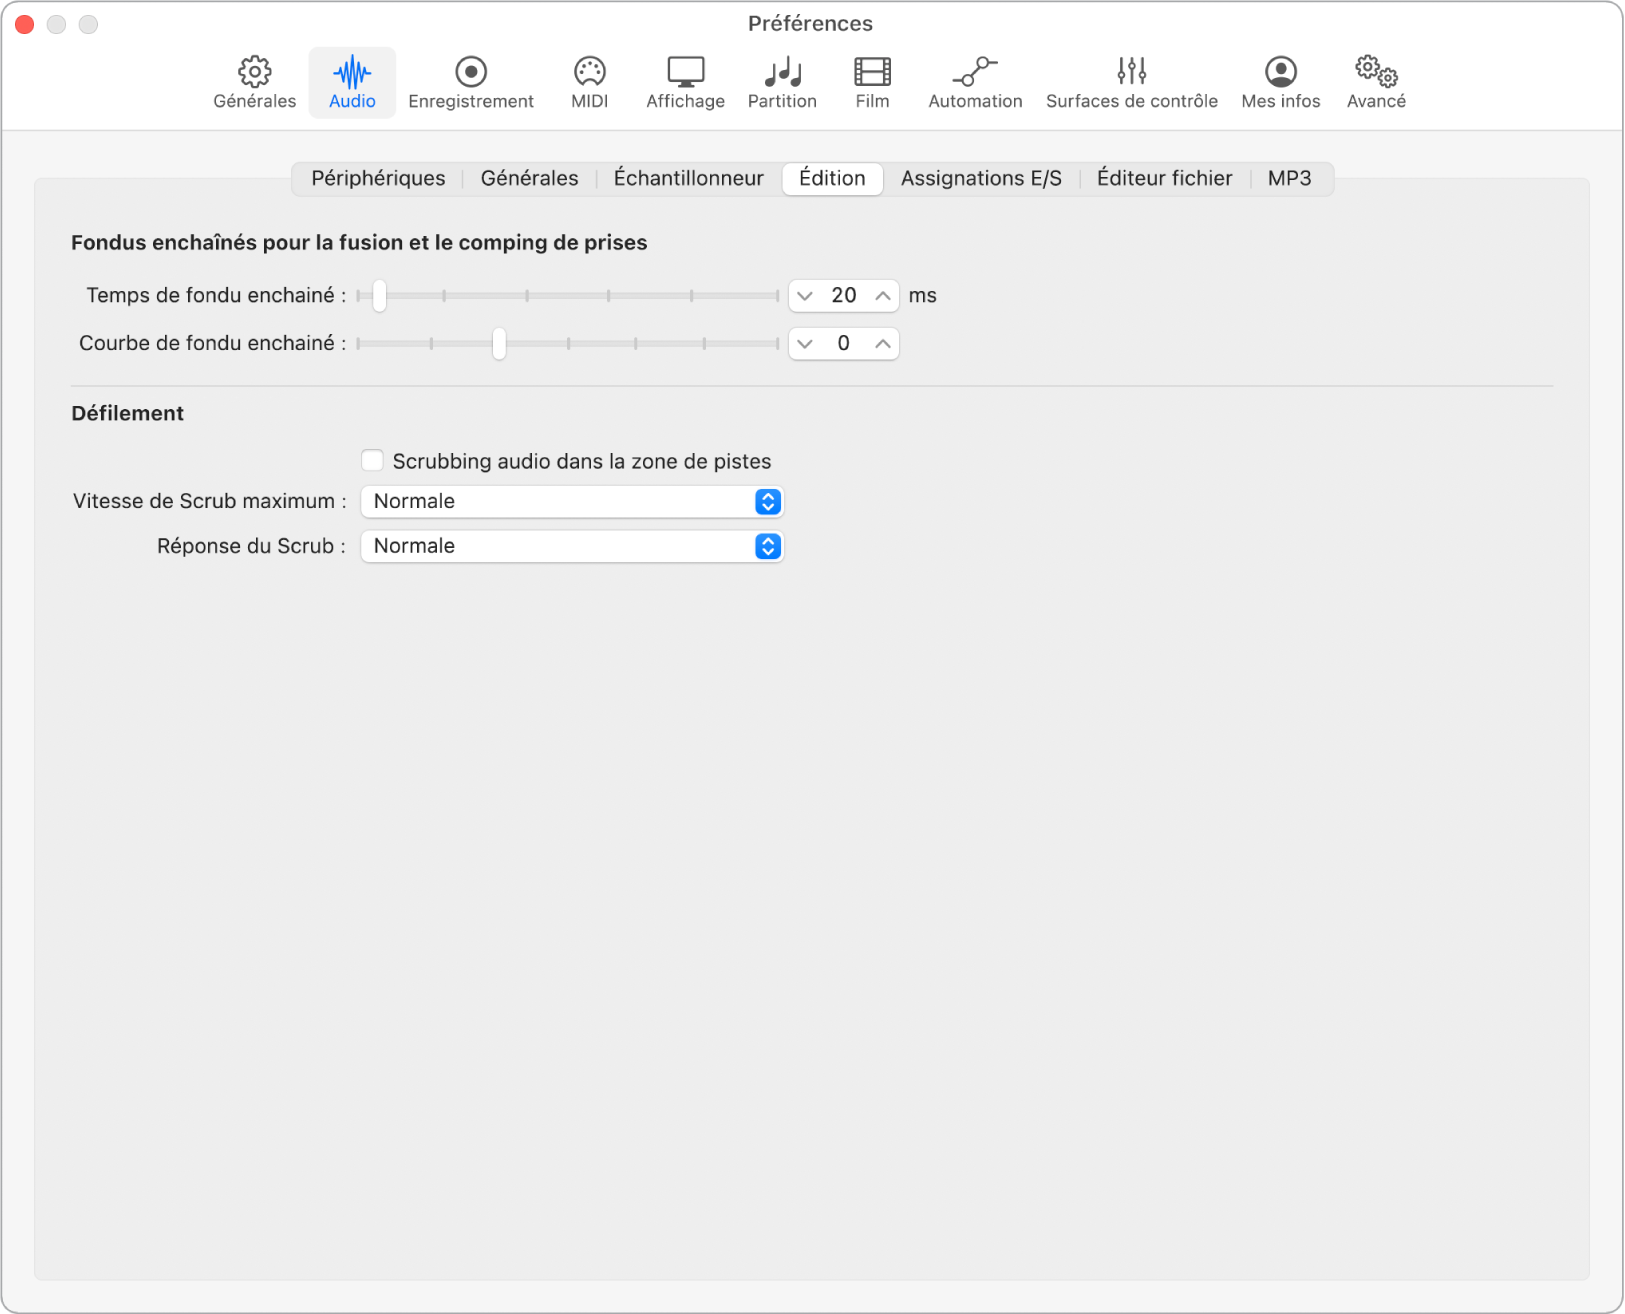The width and height of the screenshot is (1625, 1314).
Task: Open the Échantillonneur tab
Action: (x=689, y=178)
